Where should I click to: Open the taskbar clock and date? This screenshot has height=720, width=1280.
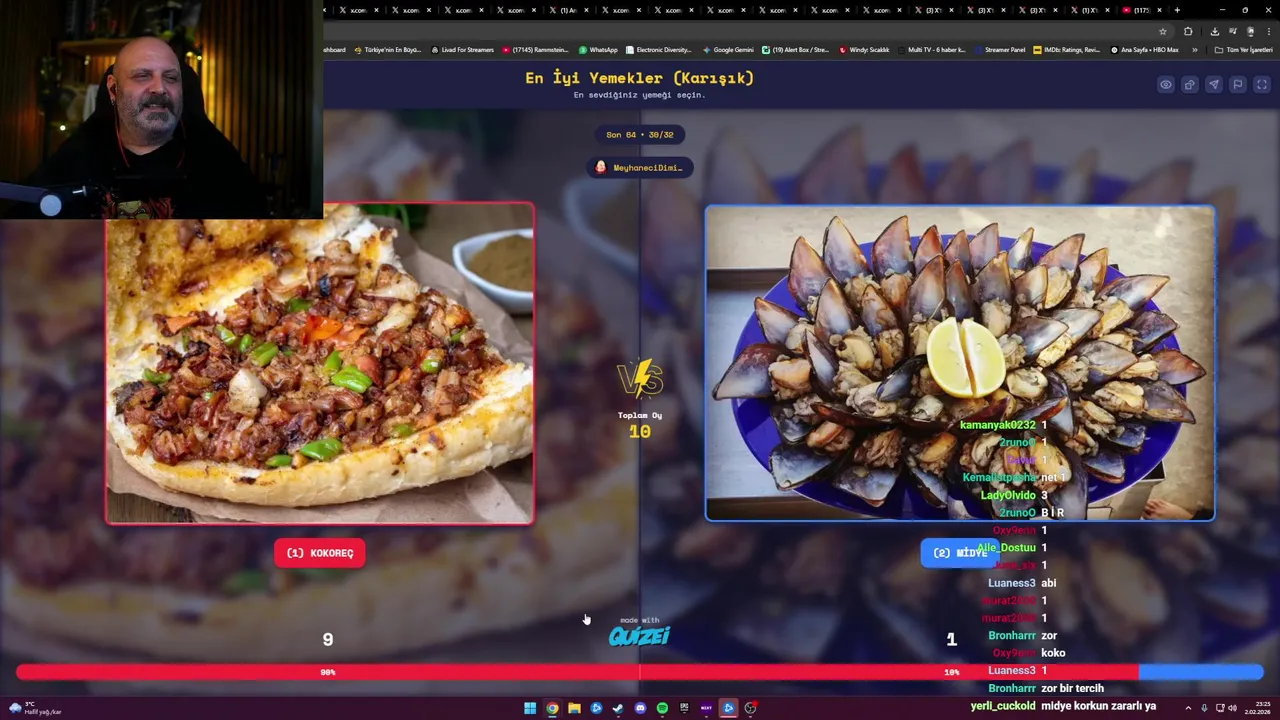(1256, 708)
